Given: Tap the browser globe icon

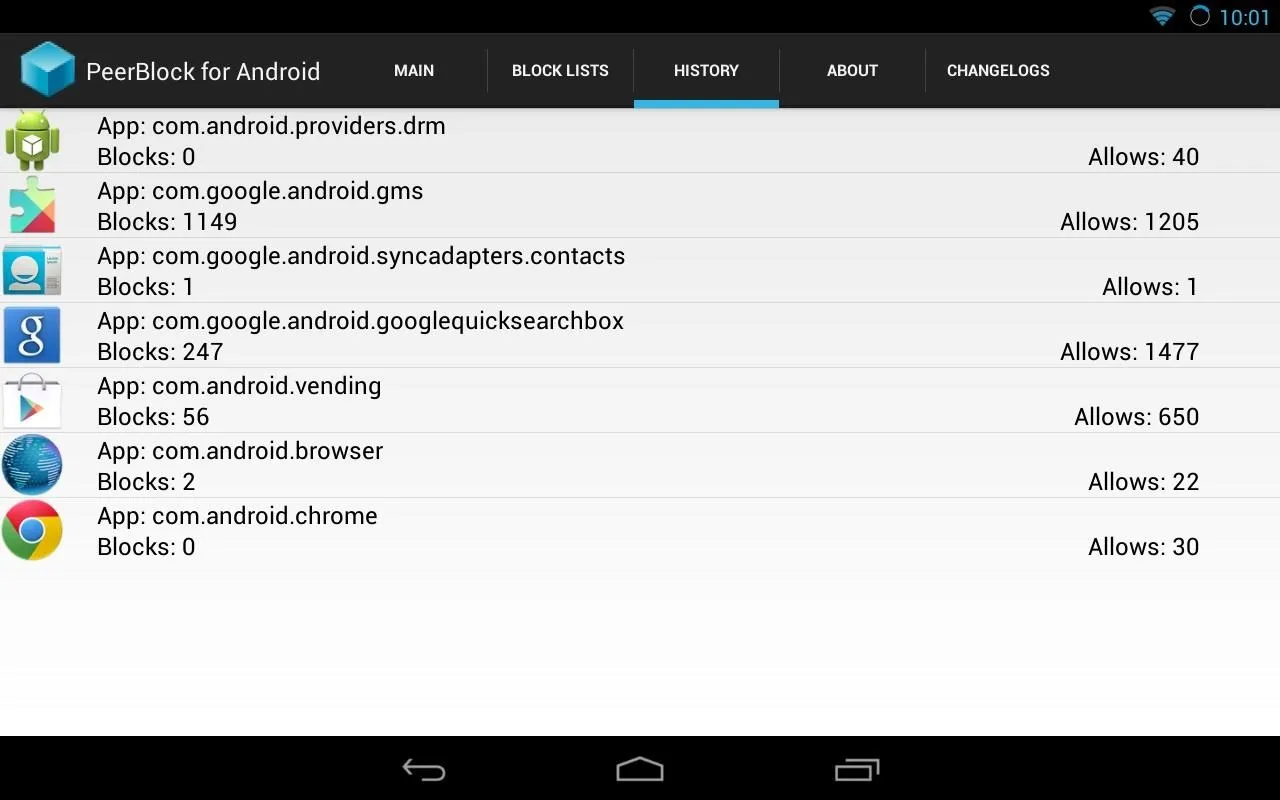Looking at the screenshot, I should point(32,465).
